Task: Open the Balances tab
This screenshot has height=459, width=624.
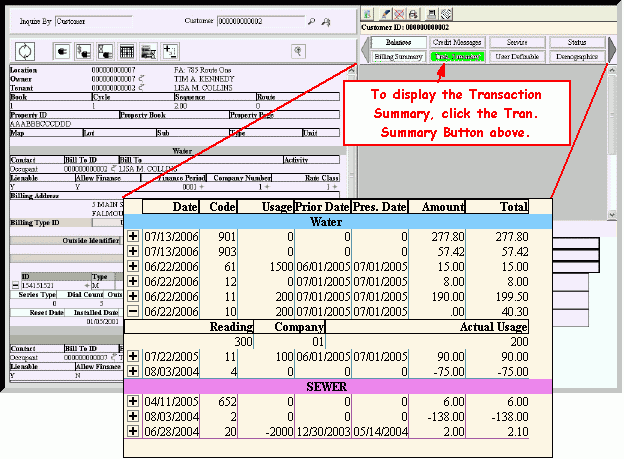Action: pyautogui.click(x=398, y=42)
